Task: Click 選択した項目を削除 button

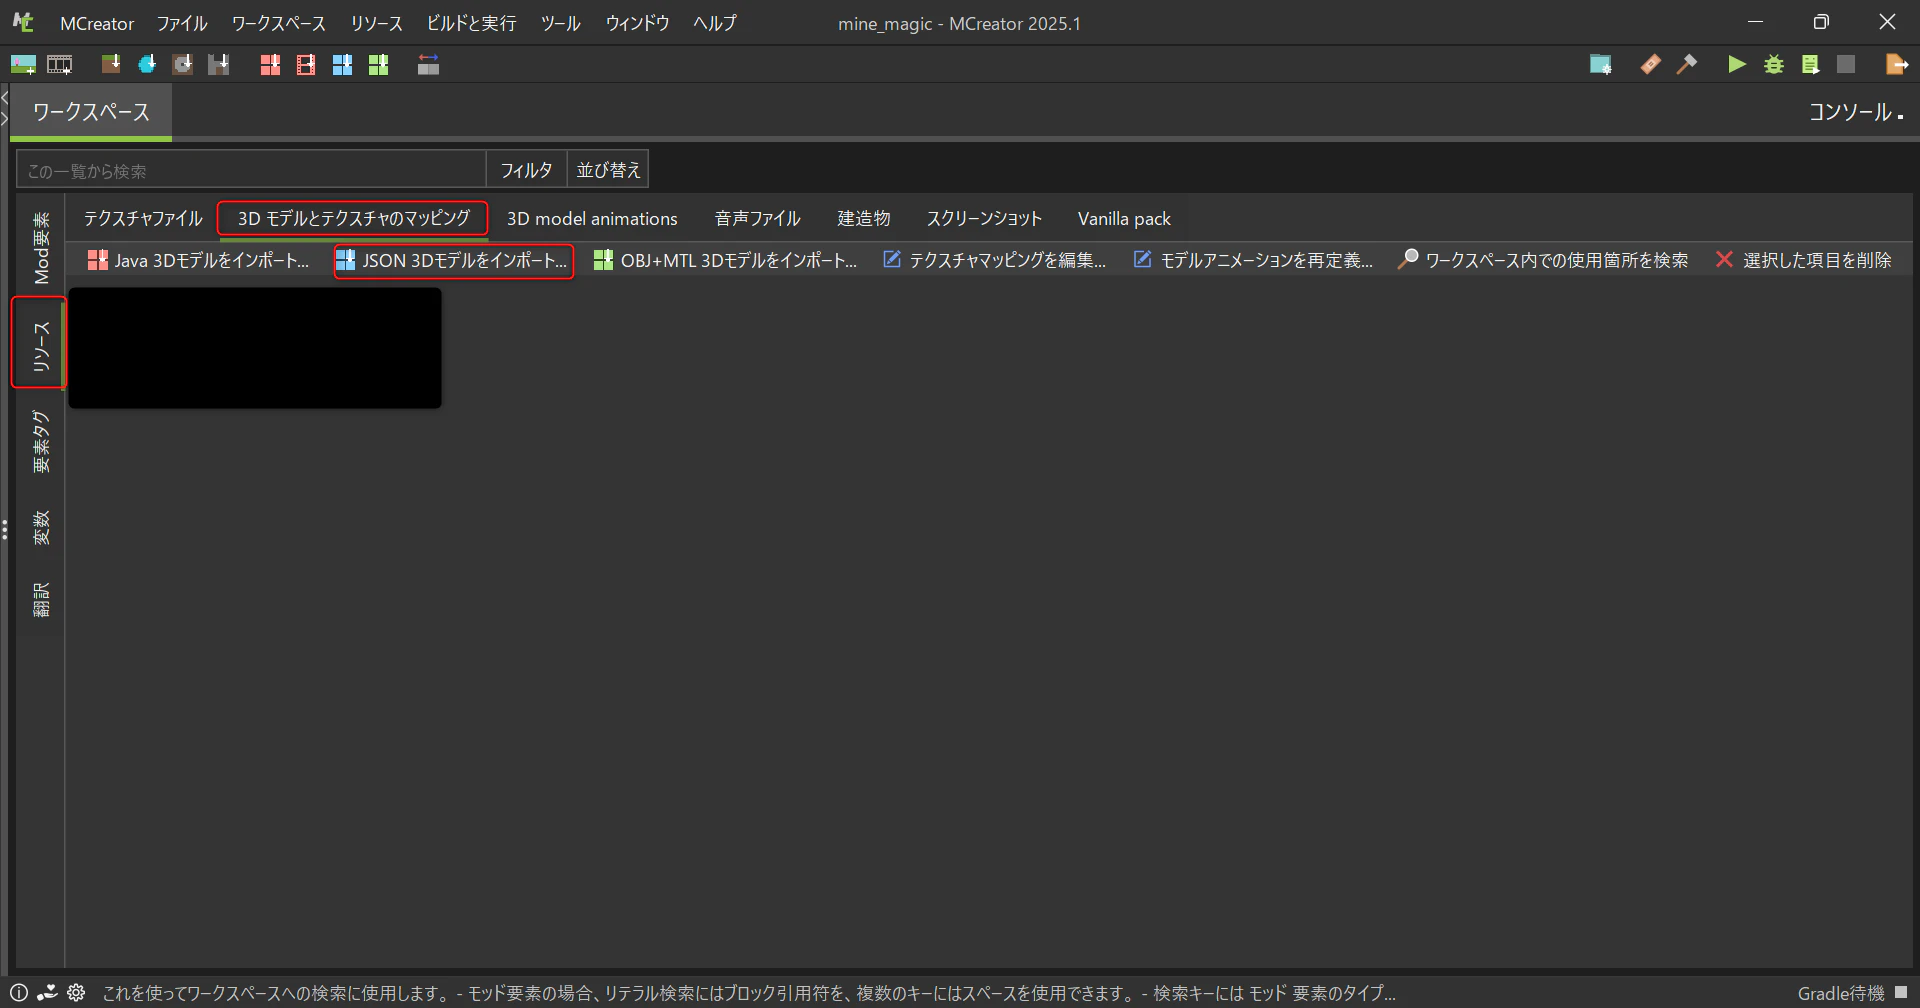Action: [x=1803, y=260]
